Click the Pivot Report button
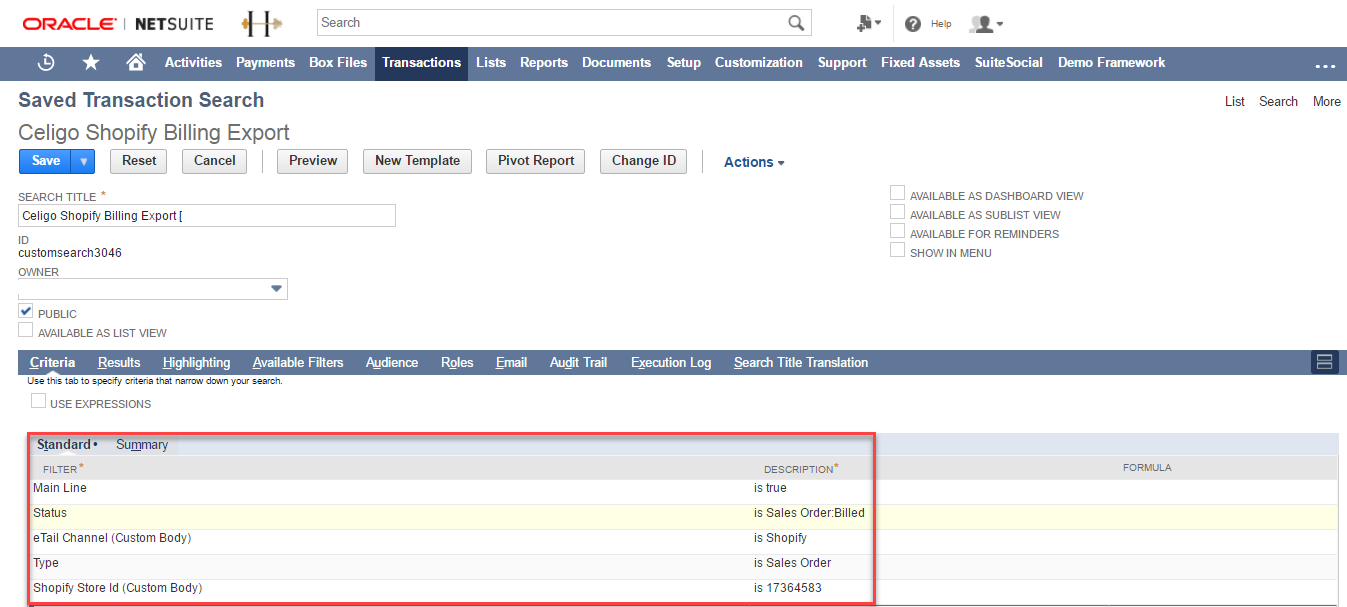 pos(536,161)
